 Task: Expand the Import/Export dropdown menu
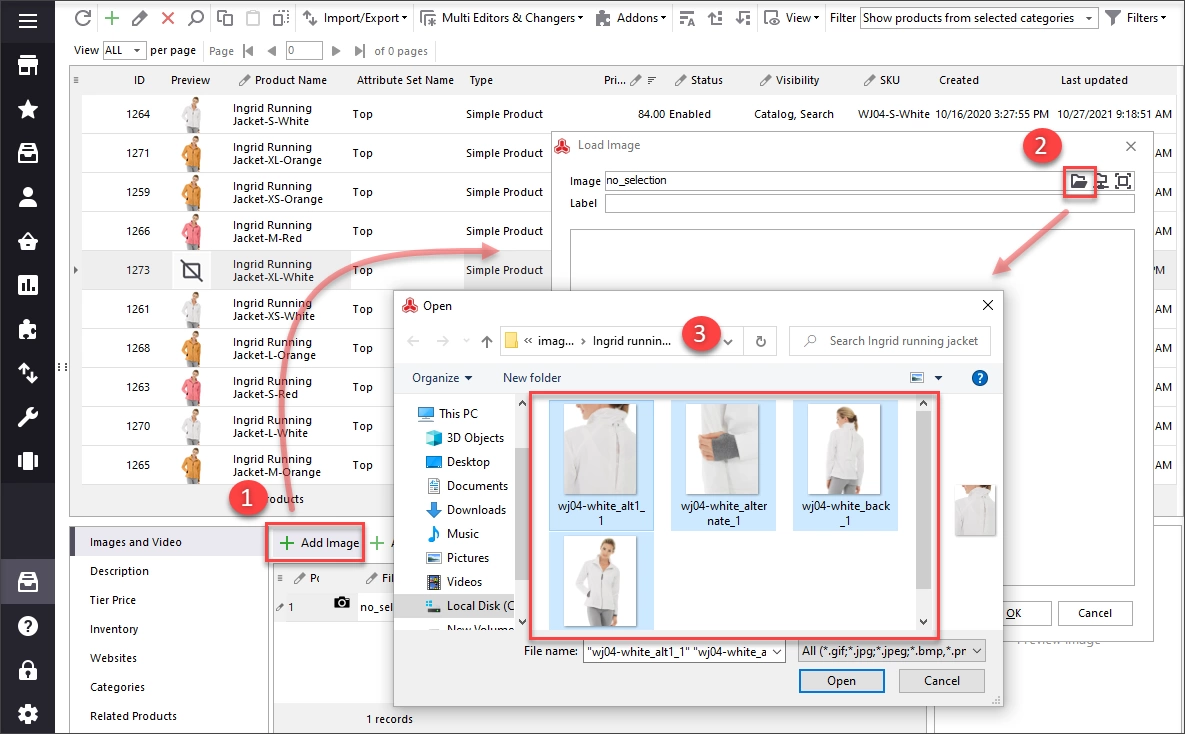pos(354,18)
